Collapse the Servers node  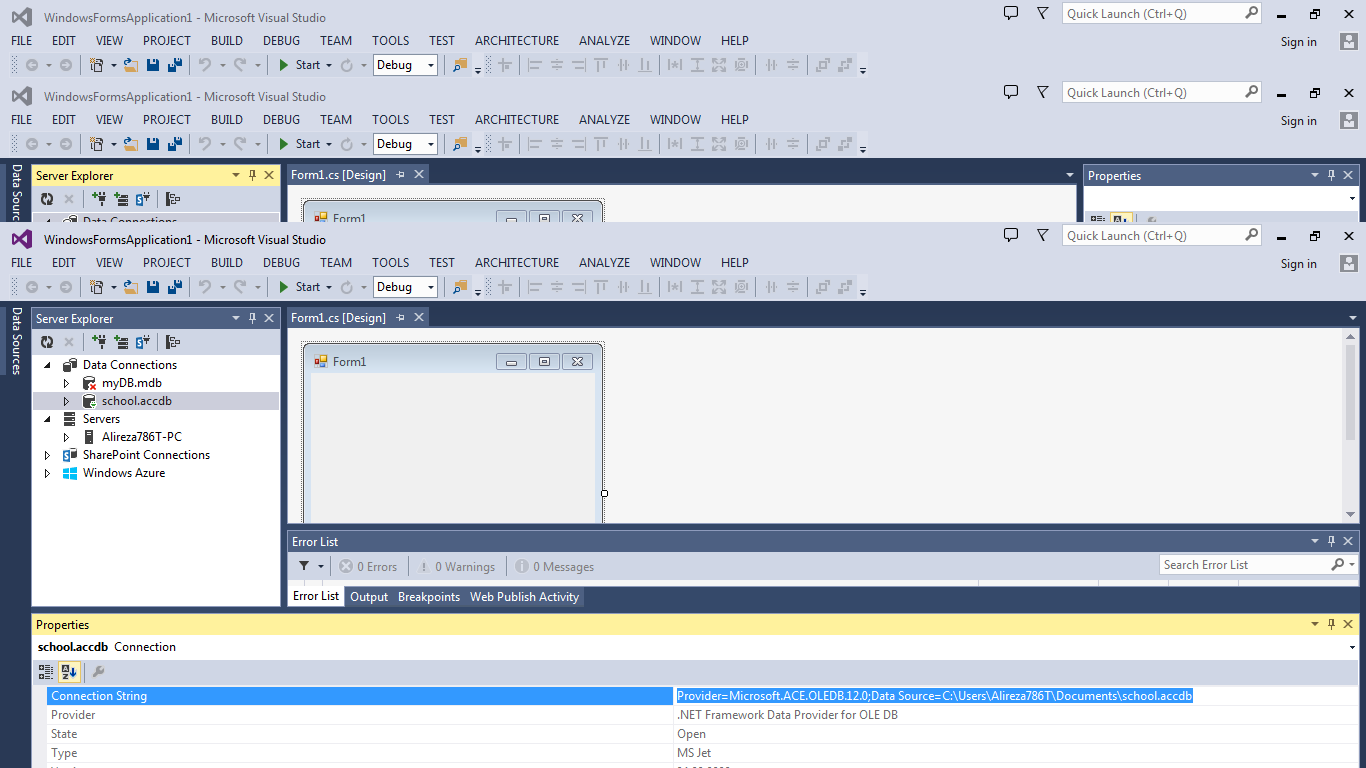(x=47, y=419)
